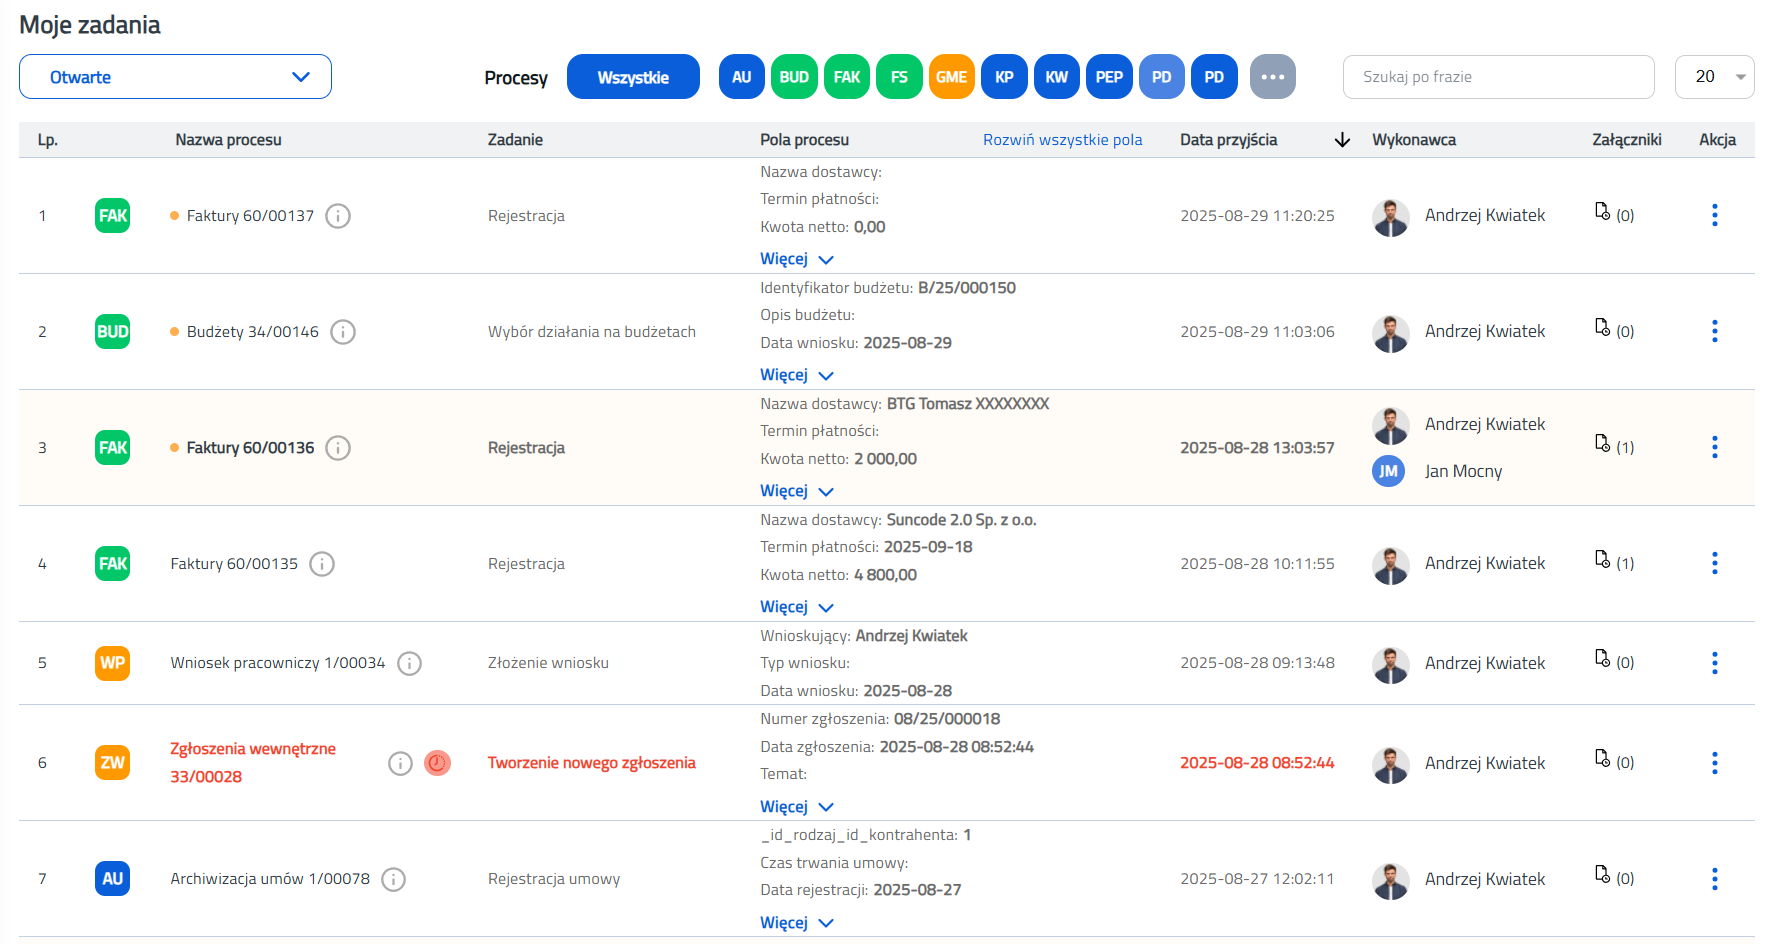Open Wniosek pracowniczy 1/00034 process
The height and width of the screenshot is (944, 1771).
(278, 663)
